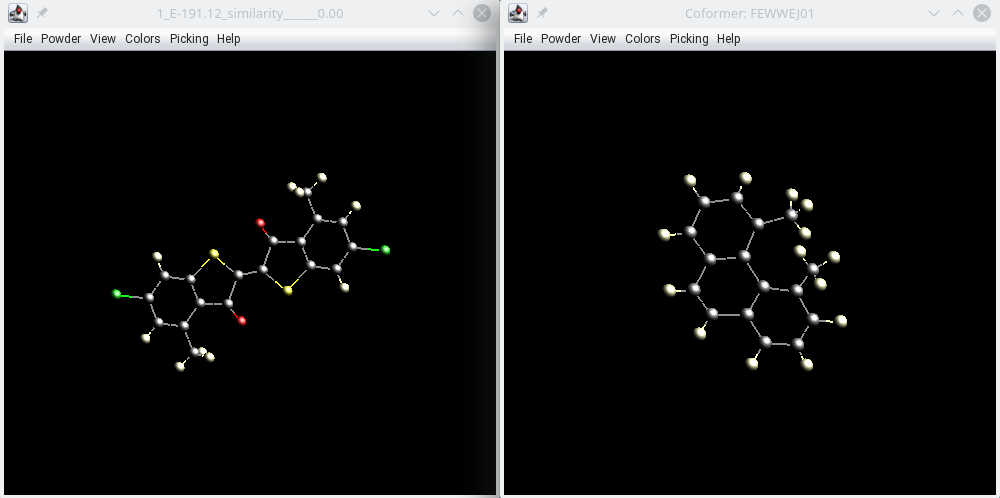1000x498 pixels.
Task: Minimize the Coformer: FEWWEJ01 window
Action: click(934, 13)
